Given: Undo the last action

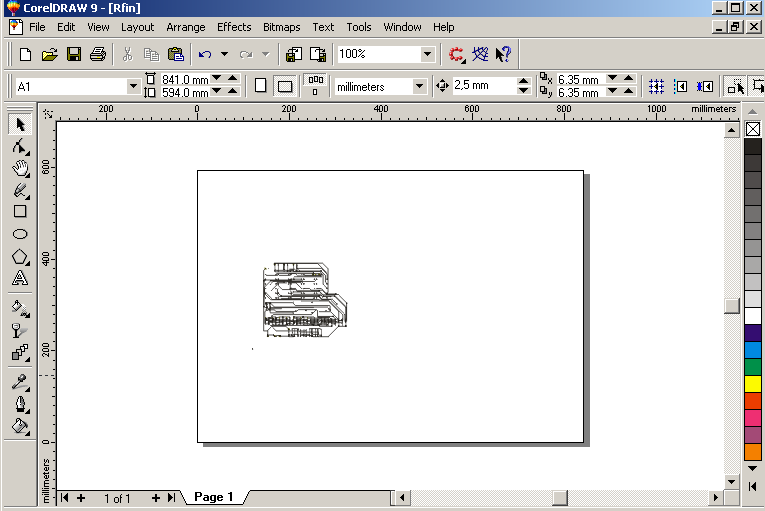Looking at the screenshot, I should 205,54.
